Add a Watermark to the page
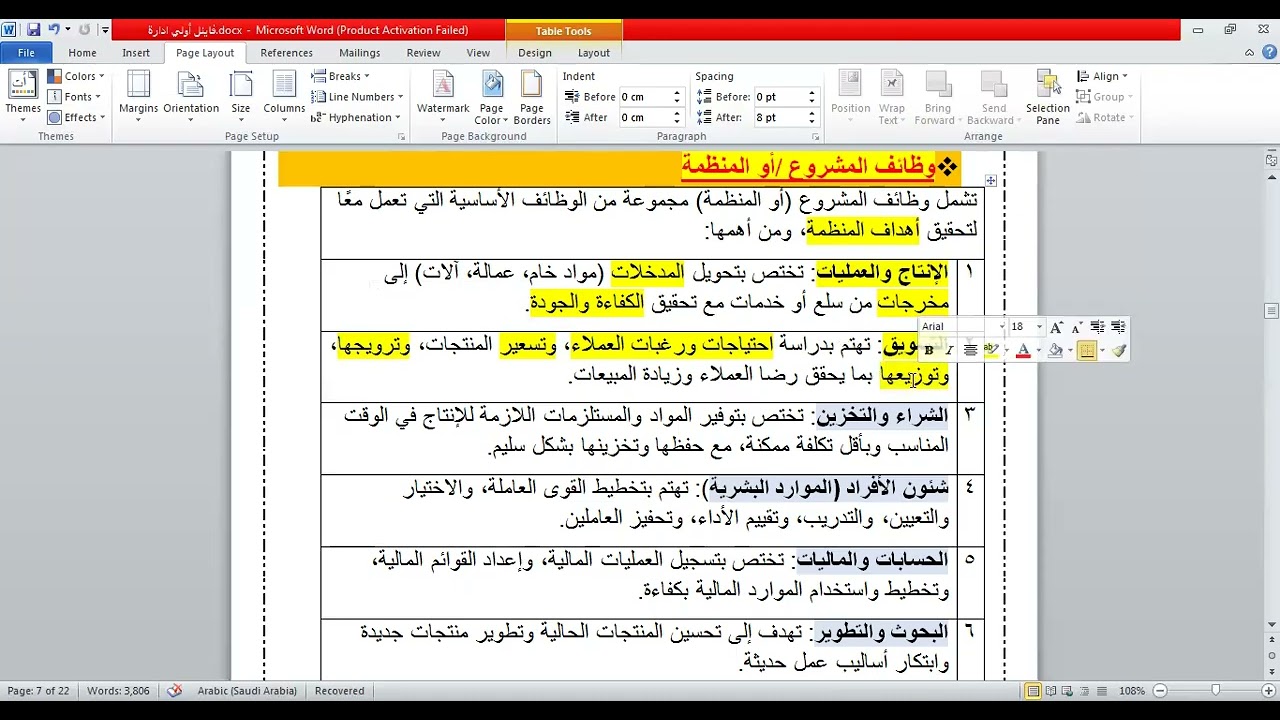This screenshot has width=1280, height=720. click(x=443, y=97)
